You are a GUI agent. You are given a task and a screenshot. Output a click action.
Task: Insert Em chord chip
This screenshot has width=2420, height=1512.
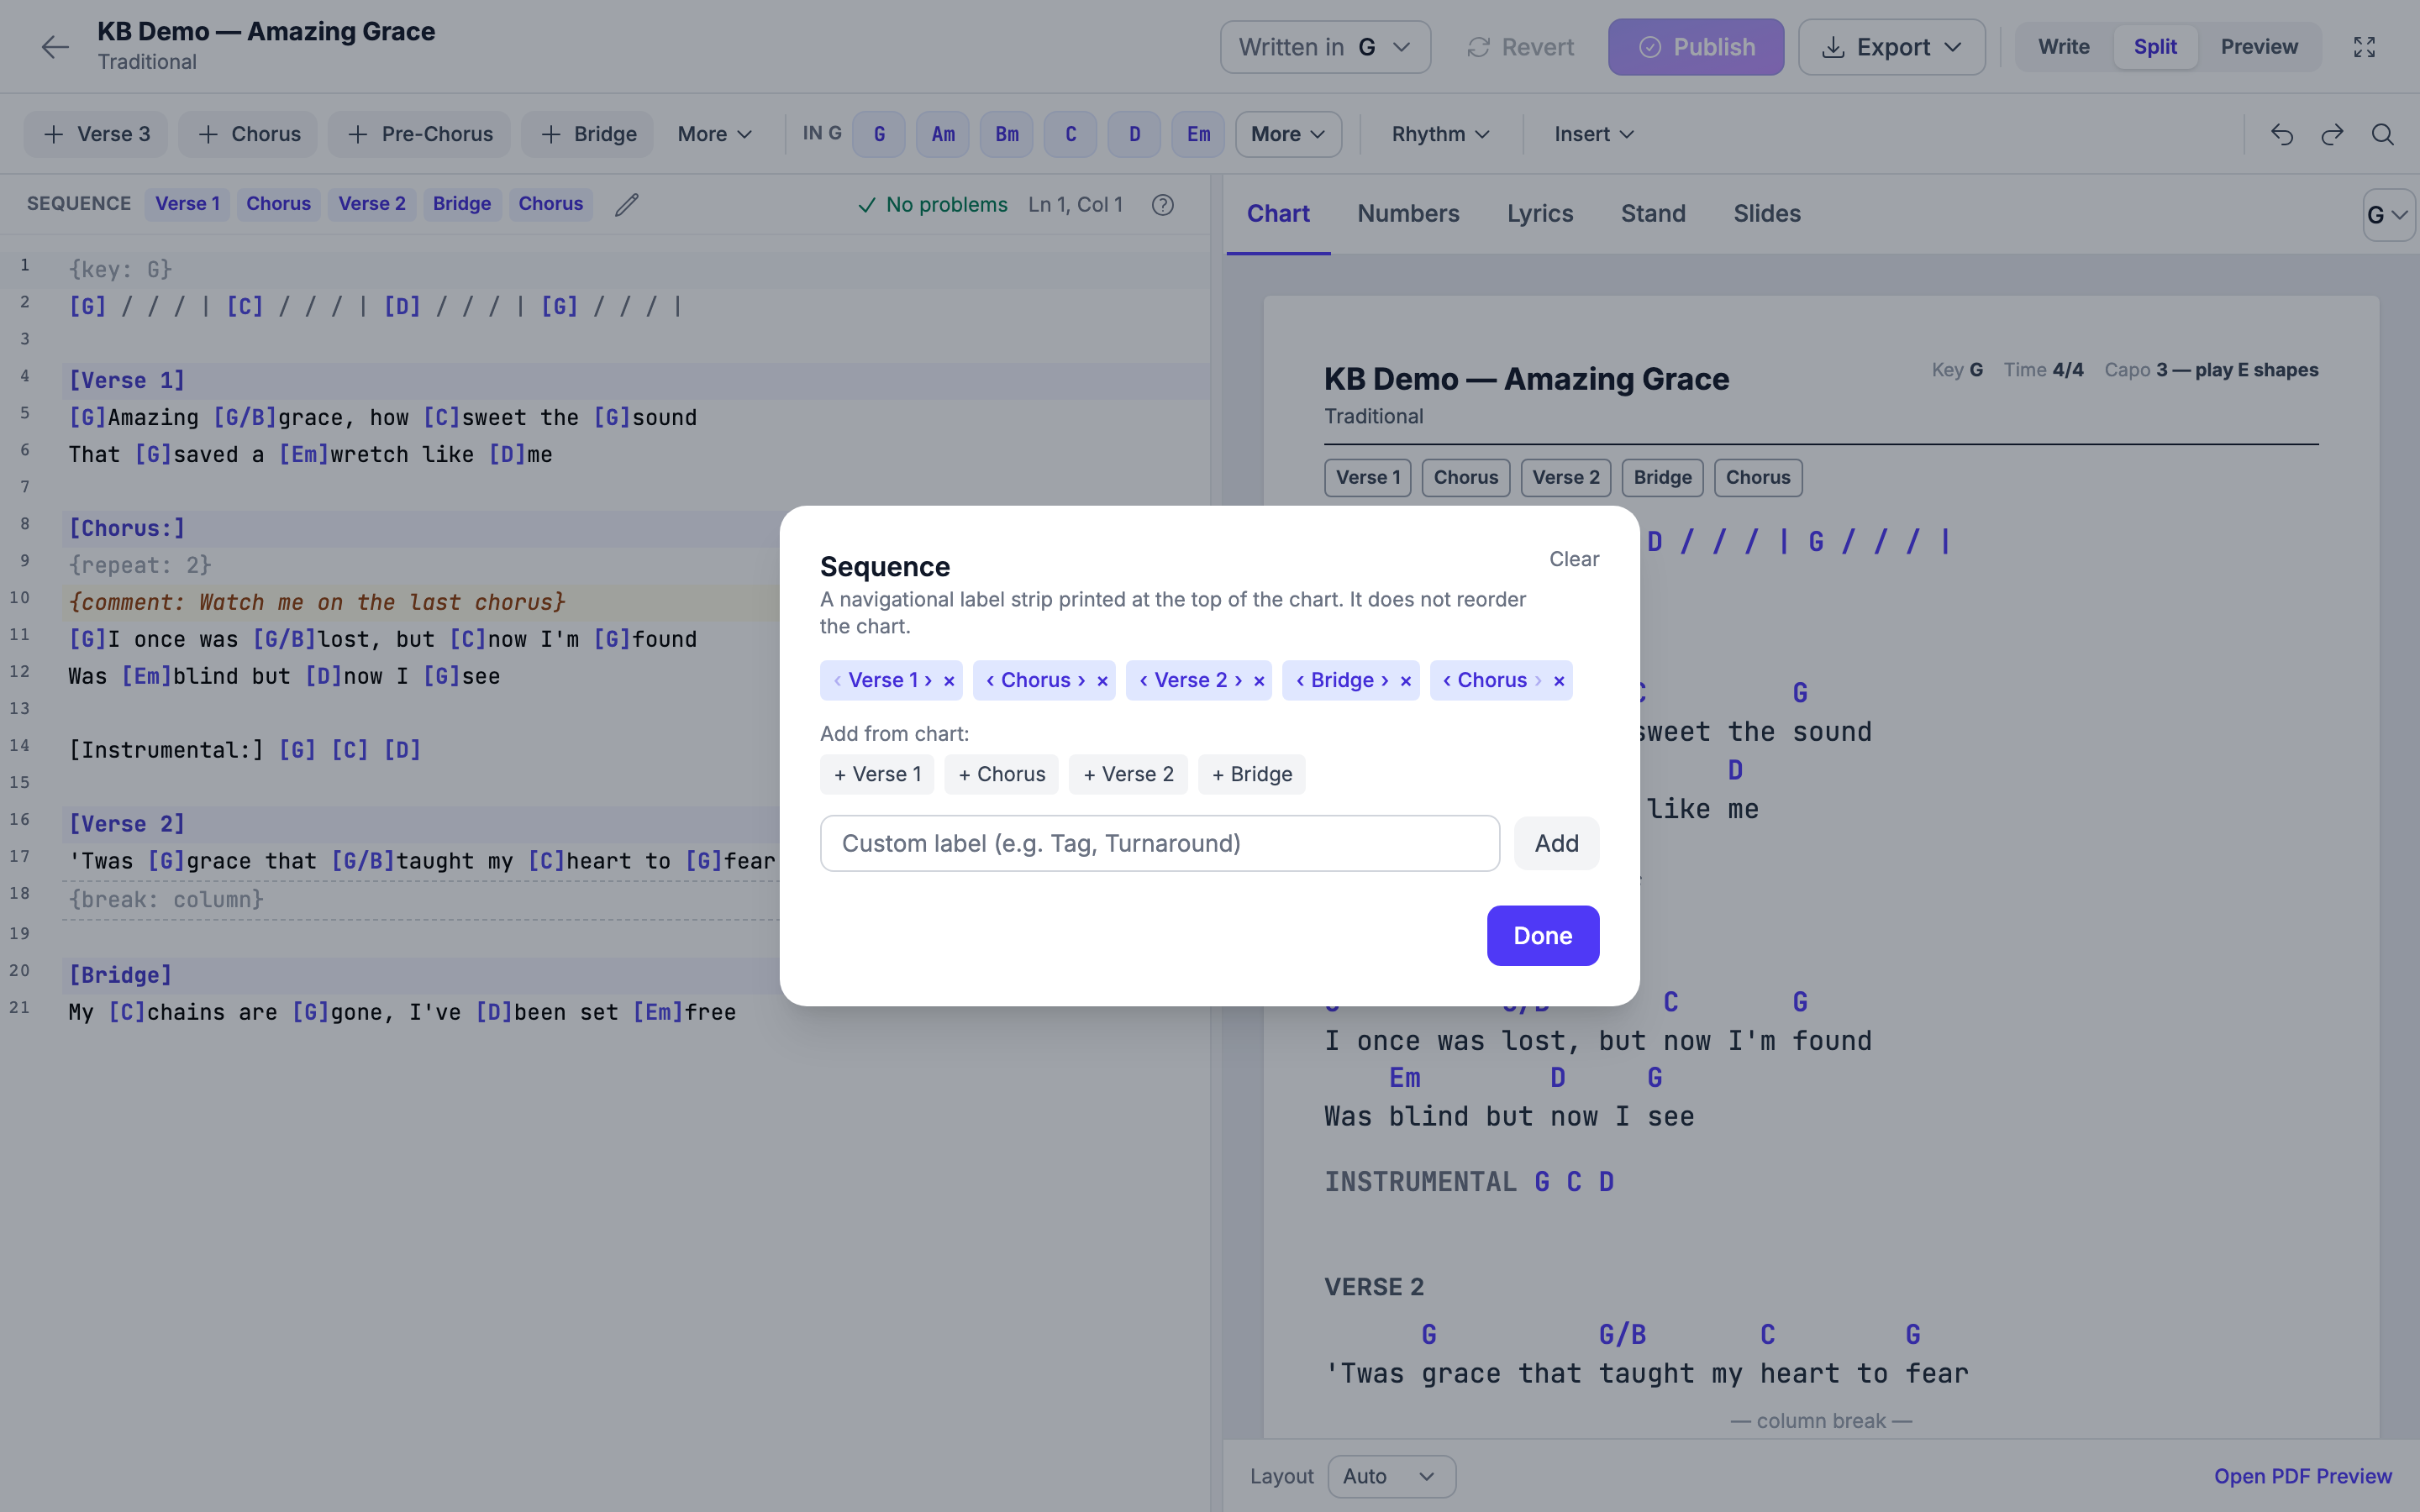point(1199,134)
